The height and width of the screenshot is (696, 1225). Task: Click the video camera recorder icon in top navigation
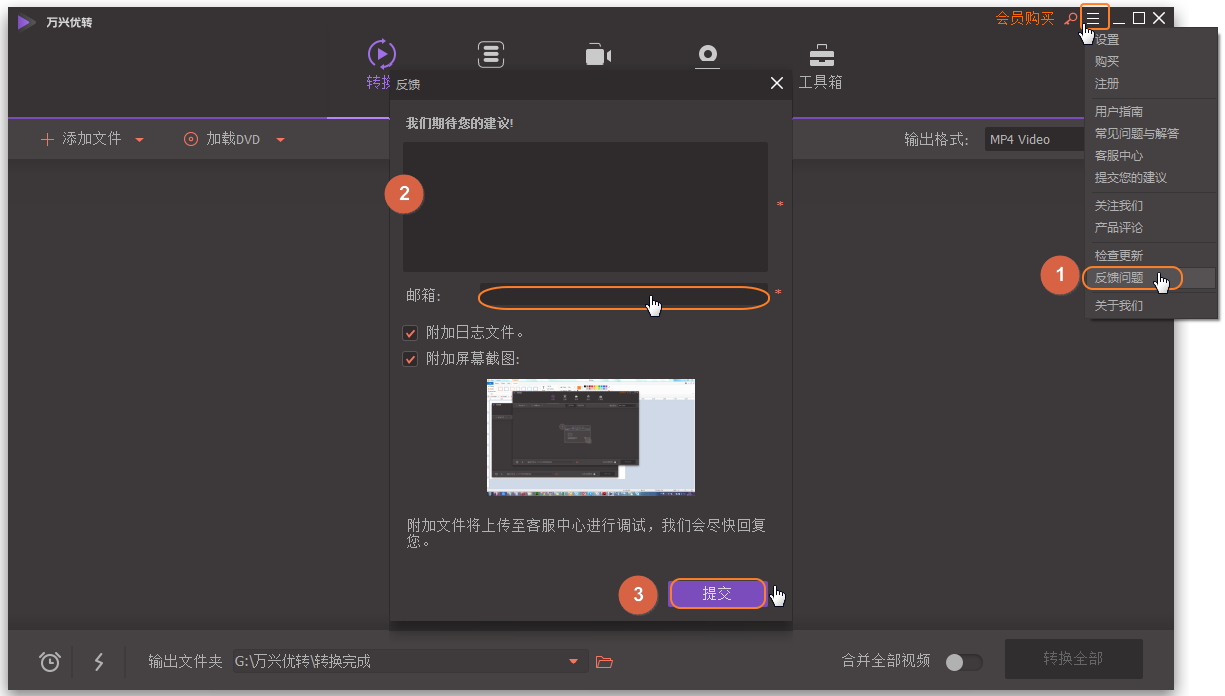tap(598, 55)
